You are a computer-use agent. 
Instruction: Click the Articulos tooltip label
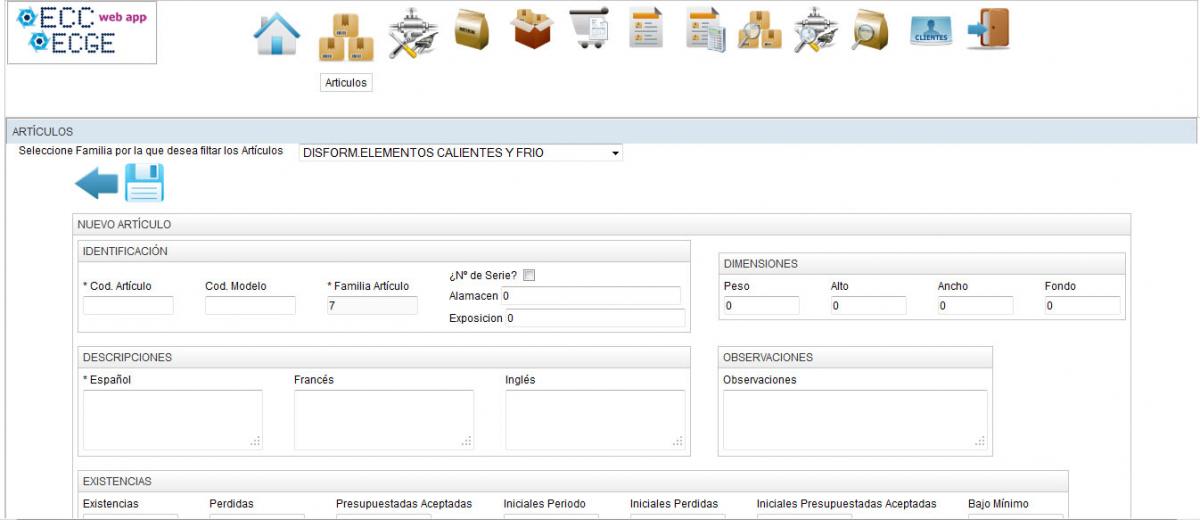tap(346, 83)
